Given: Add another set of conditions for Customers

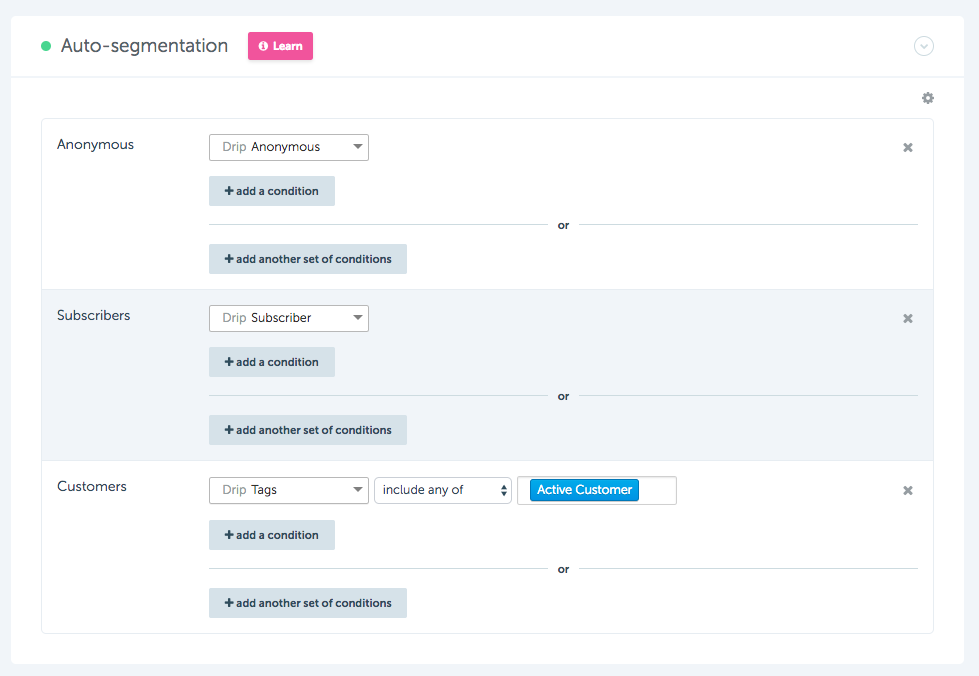Looking at the screenshot, I should click(x=308, y=603).
